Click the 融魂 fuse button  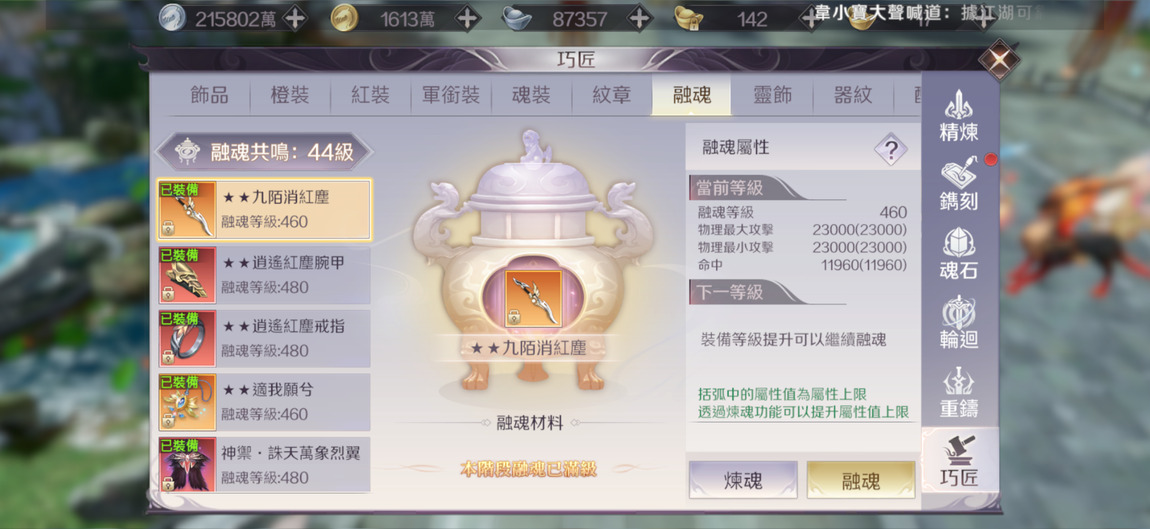click(x=861, y=480)
